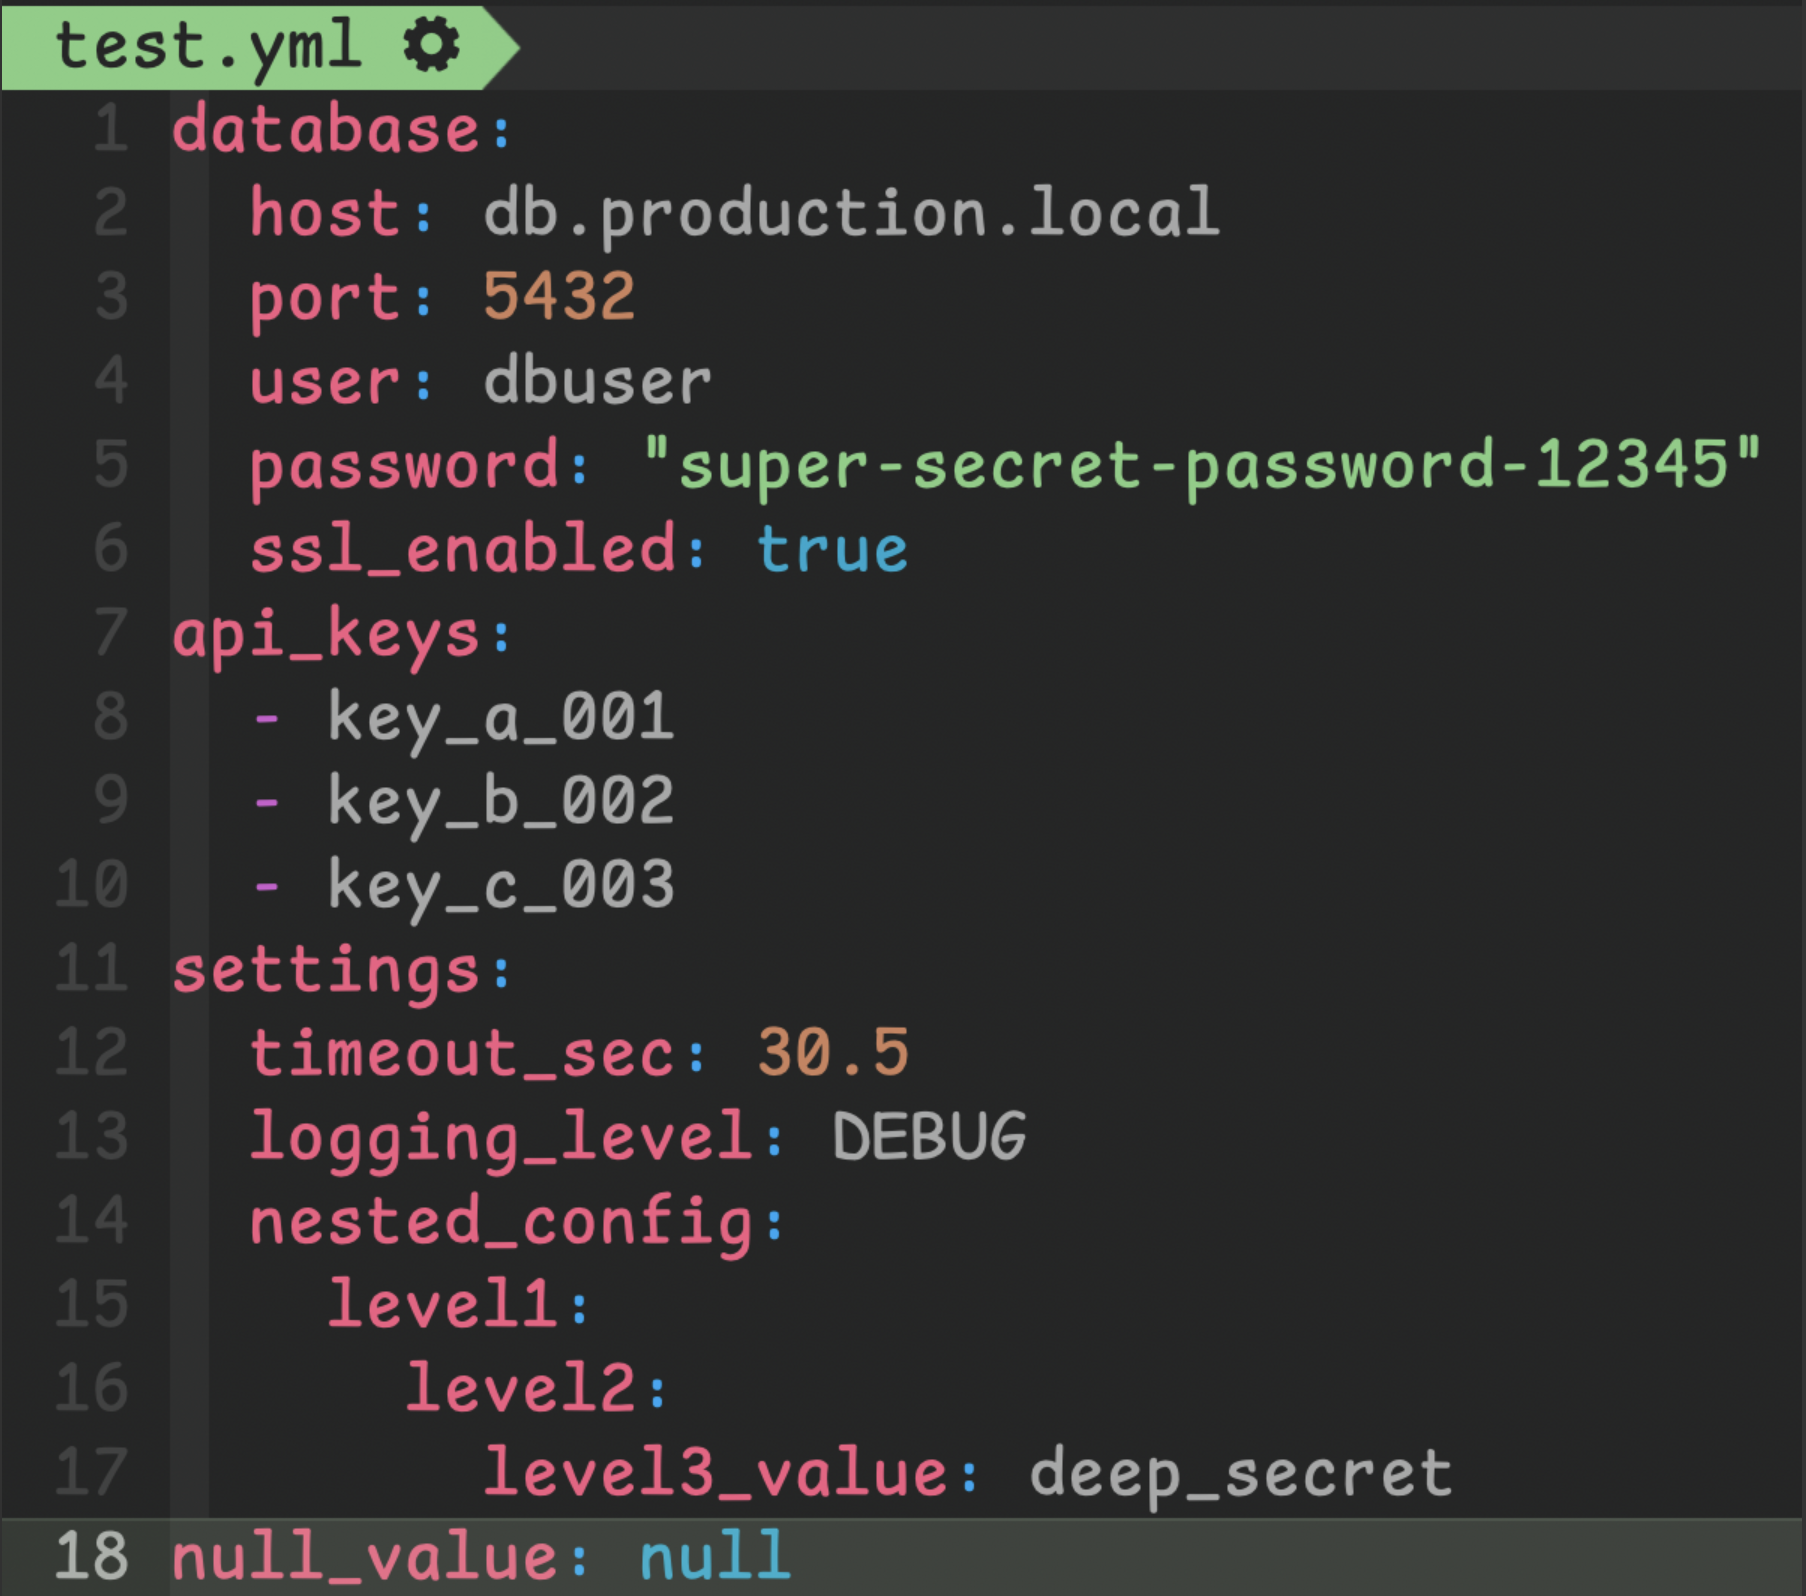
Task: Select the settings key on line 11
Action: (330, 966)
